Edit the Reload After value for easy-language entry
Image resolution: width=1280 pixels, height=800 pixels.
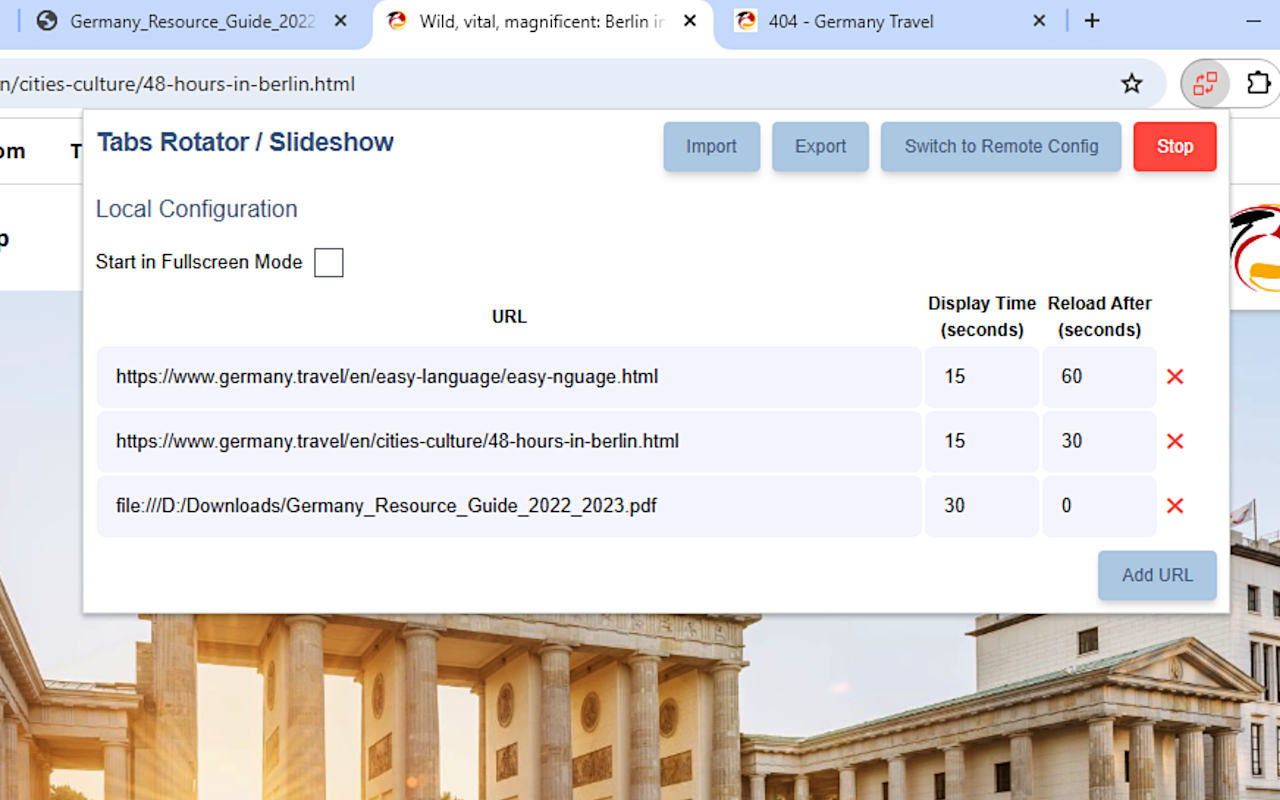click(1099, 377)
